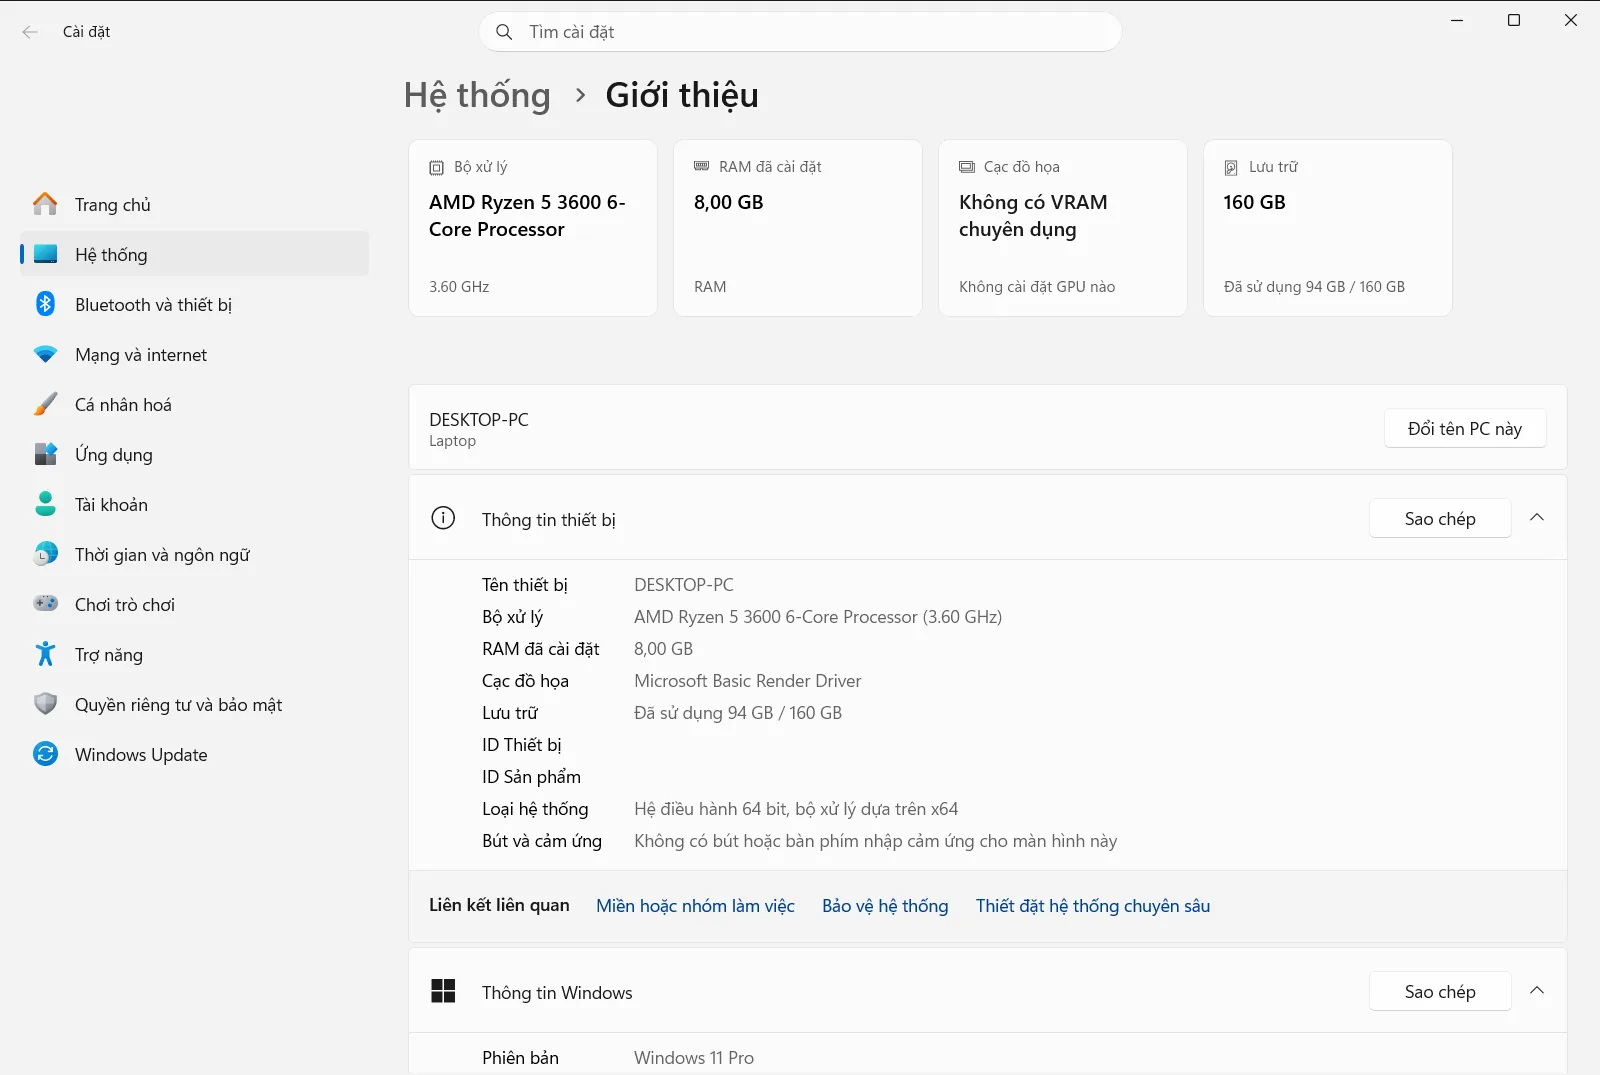The width and height of the screenshot is (1600, 1075).
Task: Click the Hệ điều hành 64 bit text
Action: pyautogui.click(x=796, y=809)
